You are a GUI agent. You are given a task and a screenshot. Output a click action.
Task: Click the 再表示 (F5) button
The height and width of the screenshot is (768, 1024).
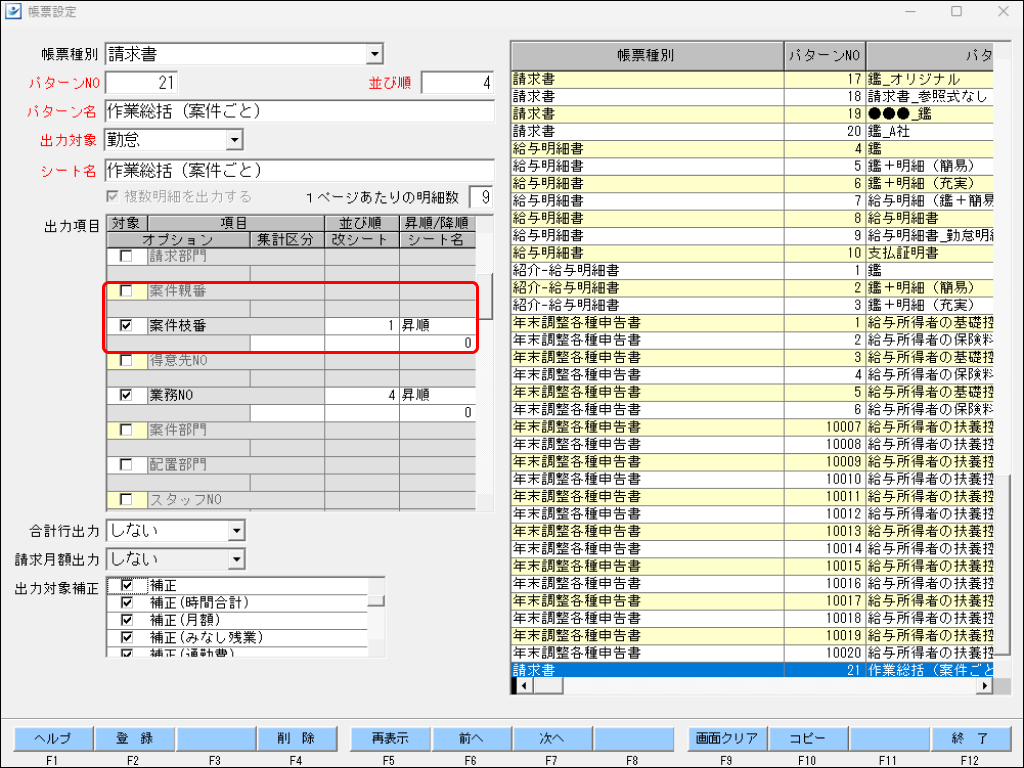tap(388, 738)
